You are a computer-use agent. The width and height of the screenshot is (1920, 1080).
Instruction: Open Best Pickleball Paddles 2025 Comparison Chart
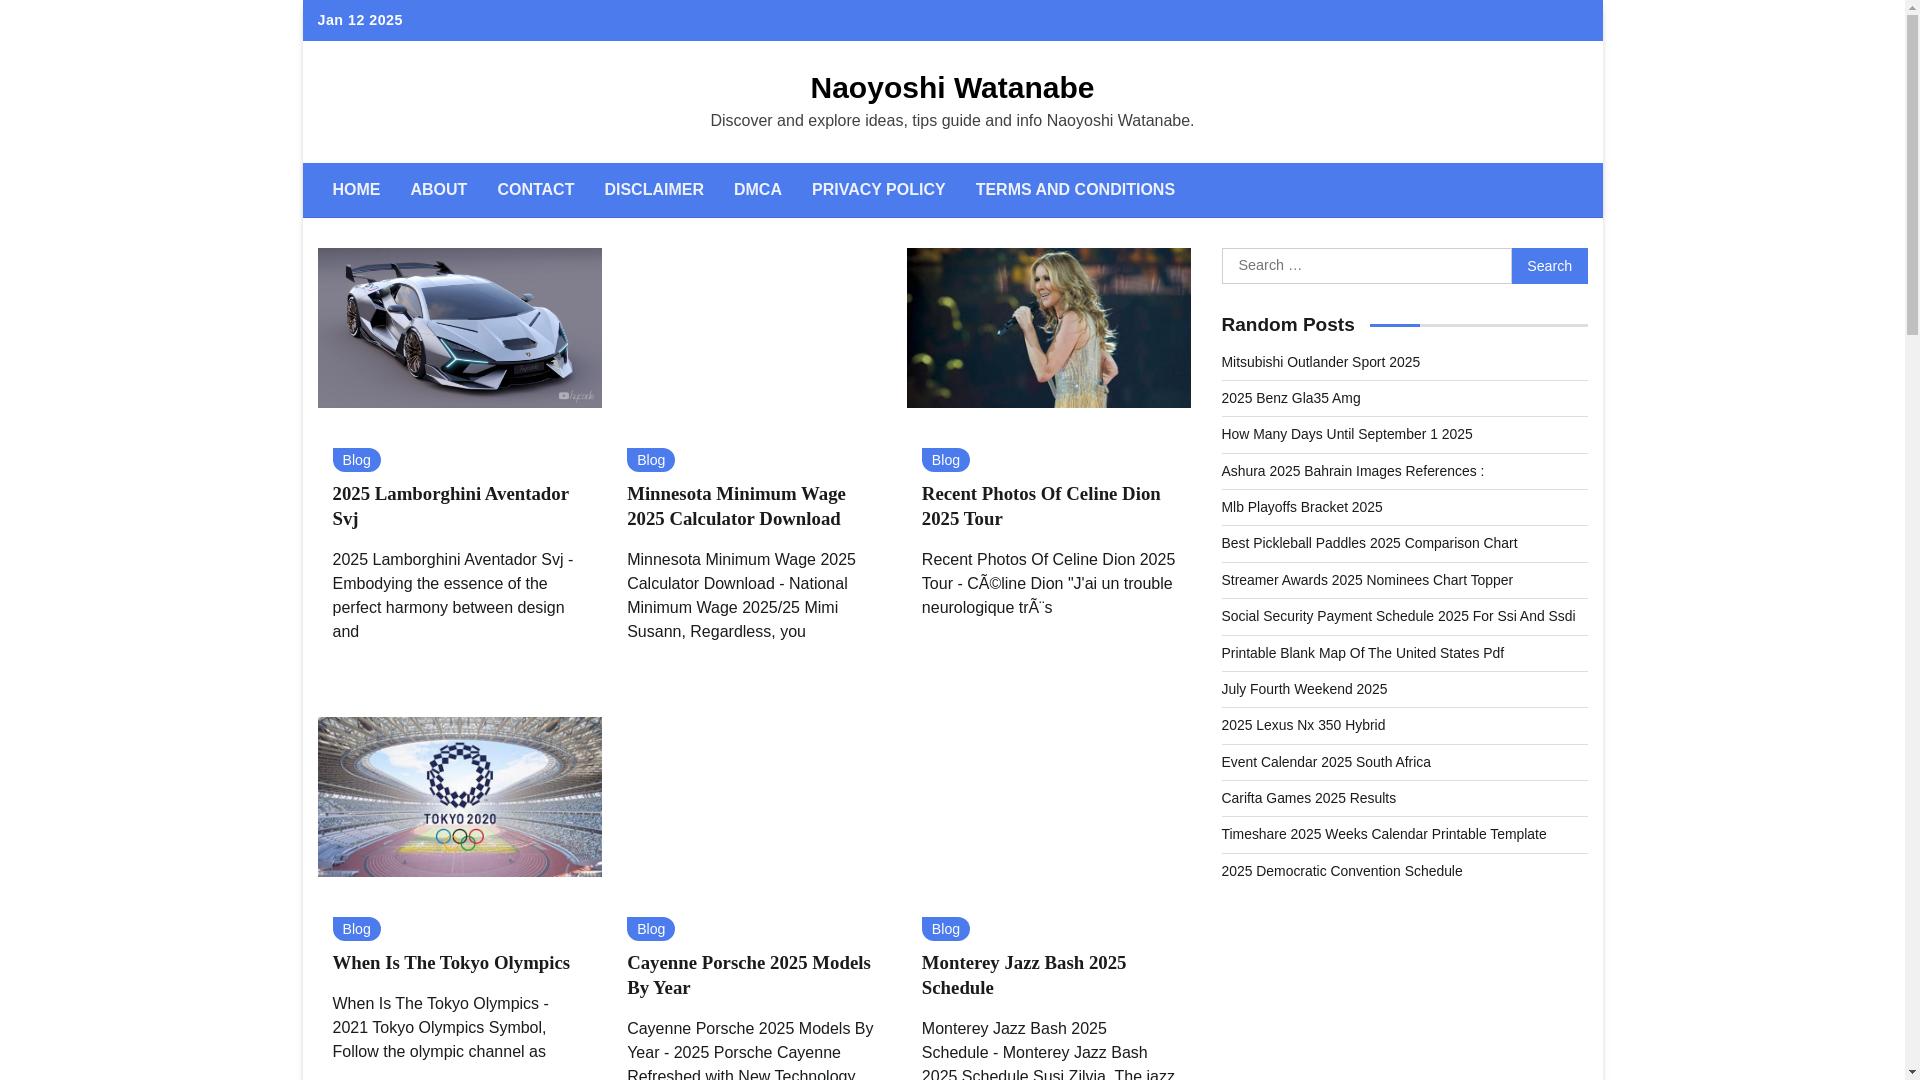click(1369, 543)
